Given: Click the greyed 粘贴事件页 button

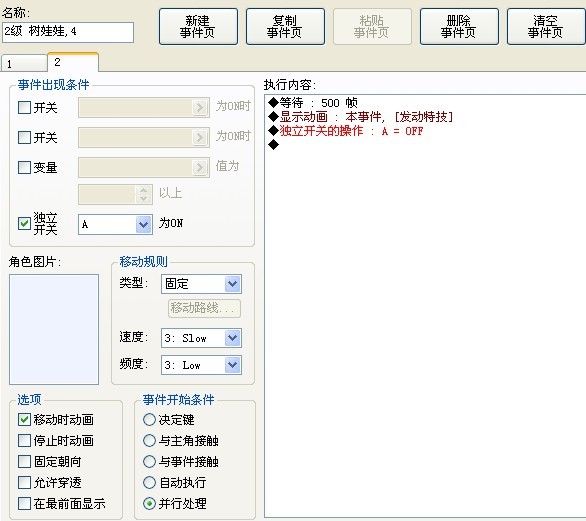Looking at the screenshot, I should click(372, 27).
